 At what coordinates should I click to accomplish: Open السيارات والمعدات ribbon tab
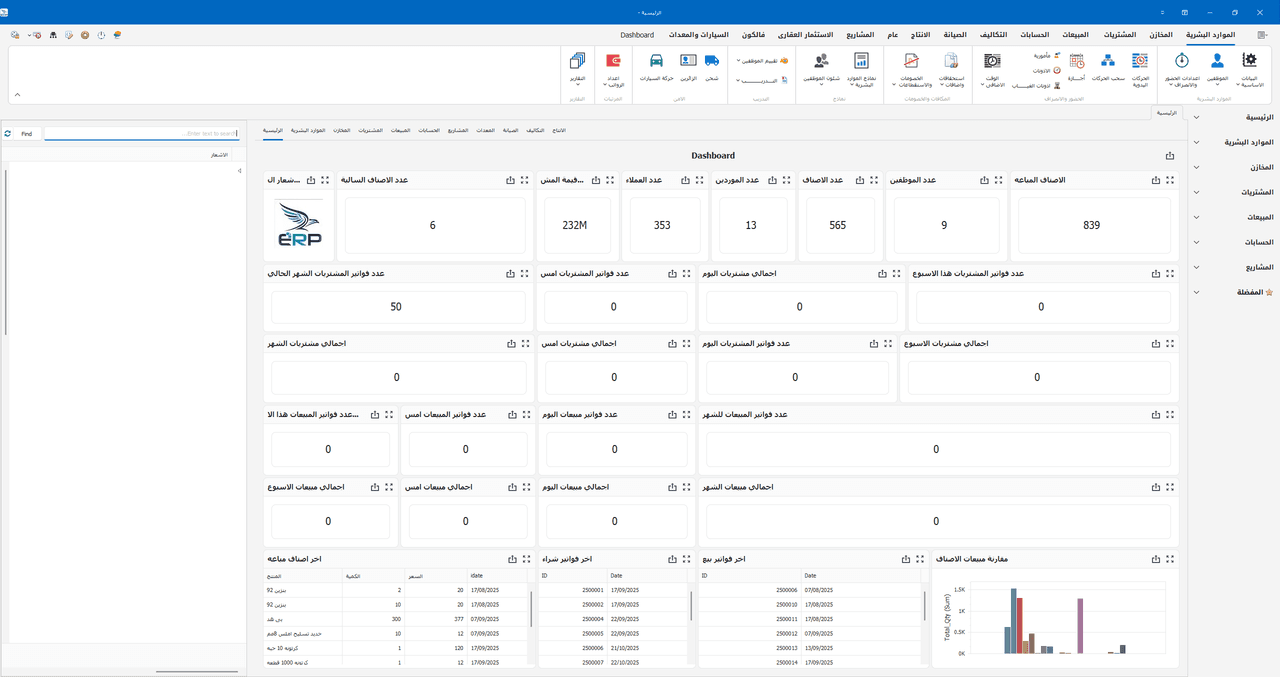[698, 35]
